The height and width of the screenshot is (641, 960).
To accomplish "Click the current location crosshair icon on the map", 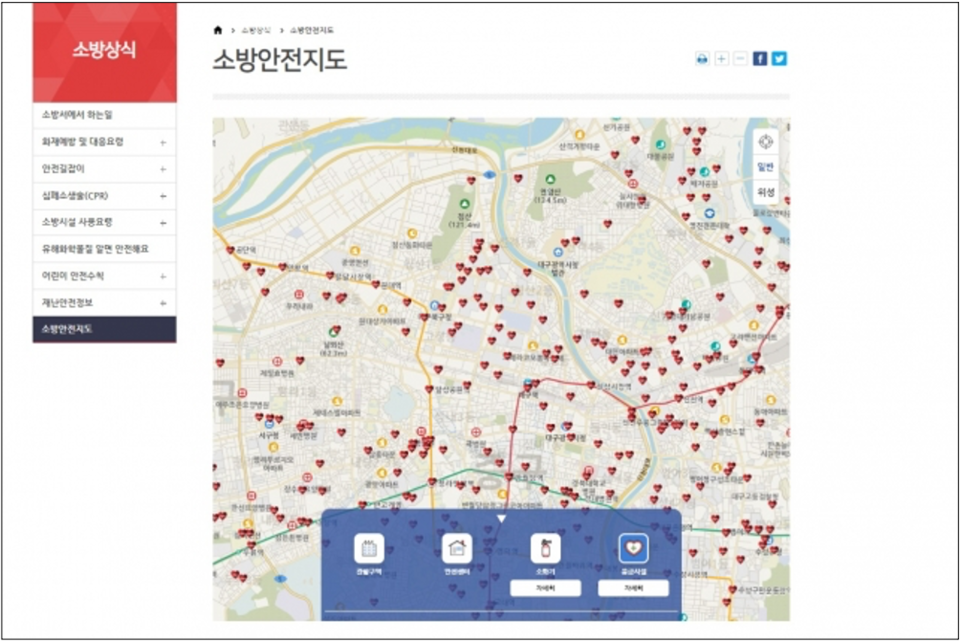I will 766,141.
